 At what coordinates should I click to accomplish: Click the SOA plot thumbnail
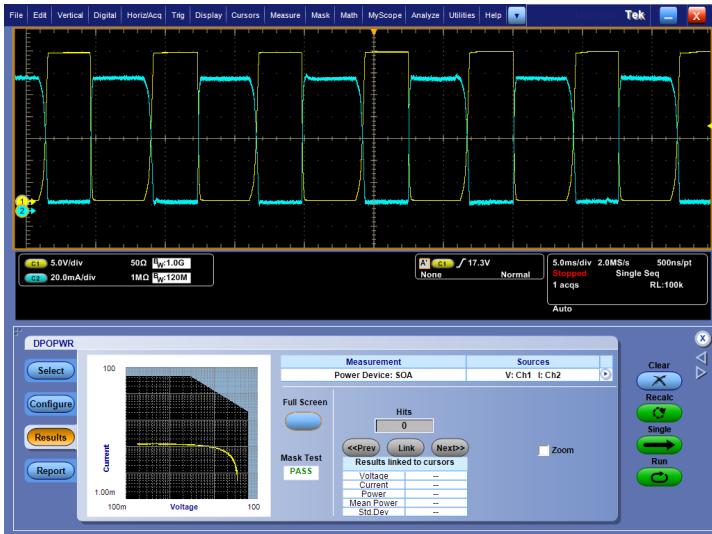[x=179, y=435]
